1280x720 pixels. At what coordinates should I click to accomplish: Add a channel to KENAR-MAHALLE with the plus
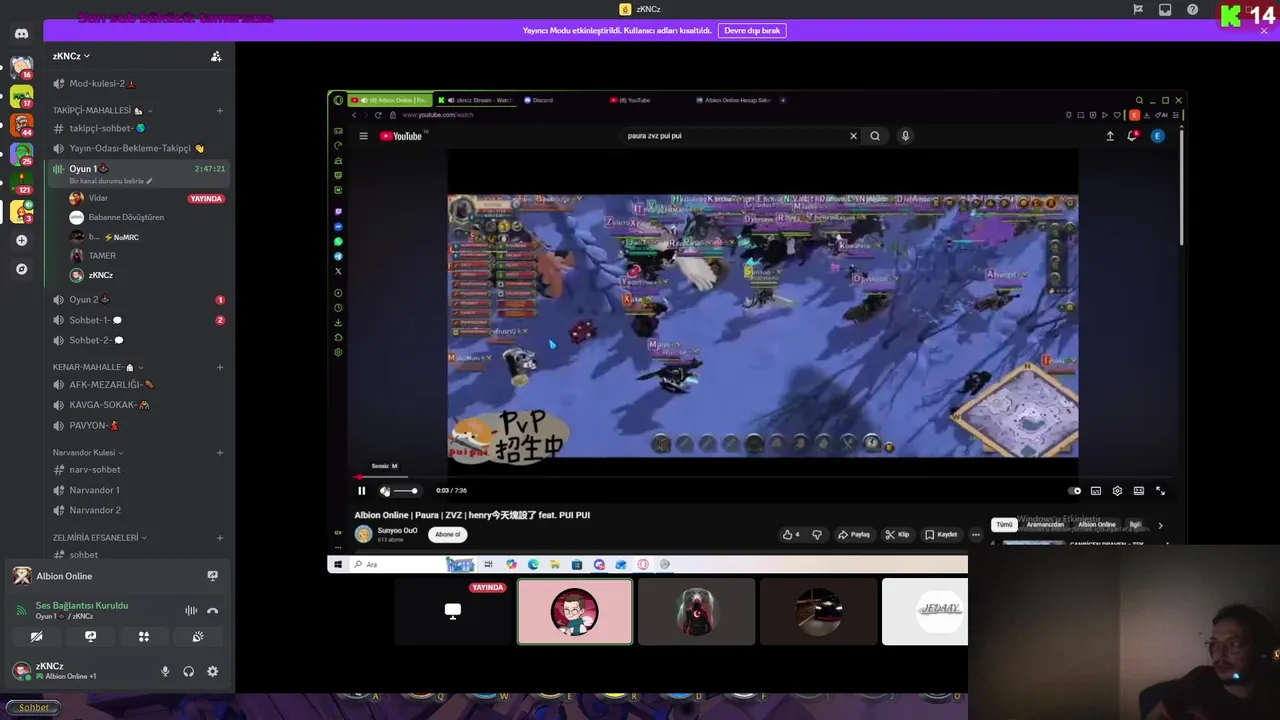(220, 367)
